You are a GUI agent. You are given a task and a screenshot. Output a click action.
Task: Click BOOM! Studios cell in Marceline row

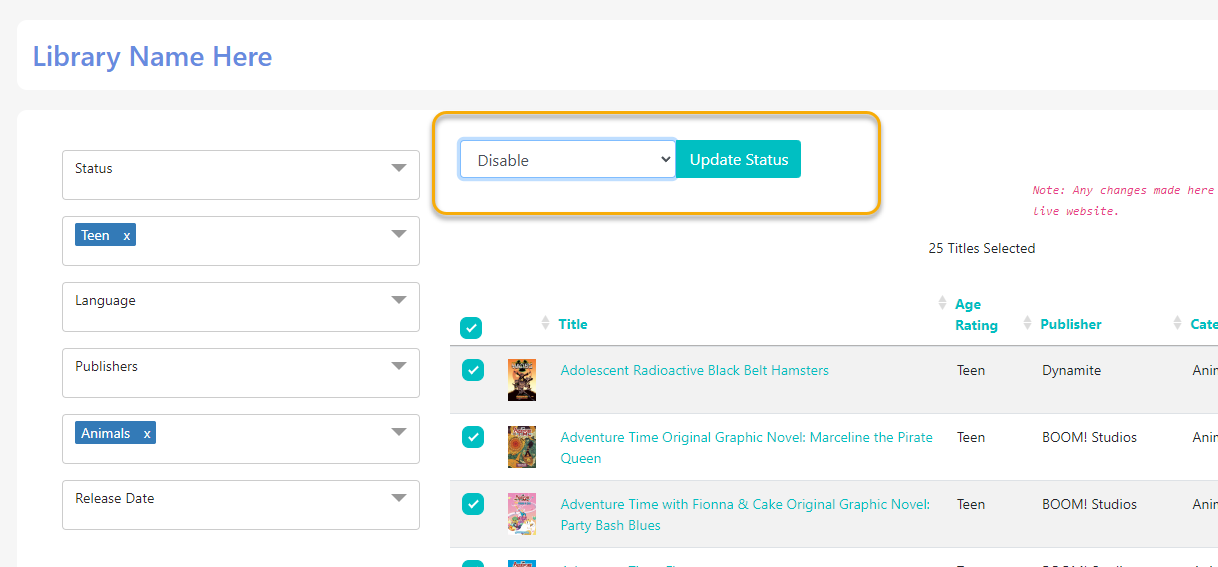(1089, 437)
